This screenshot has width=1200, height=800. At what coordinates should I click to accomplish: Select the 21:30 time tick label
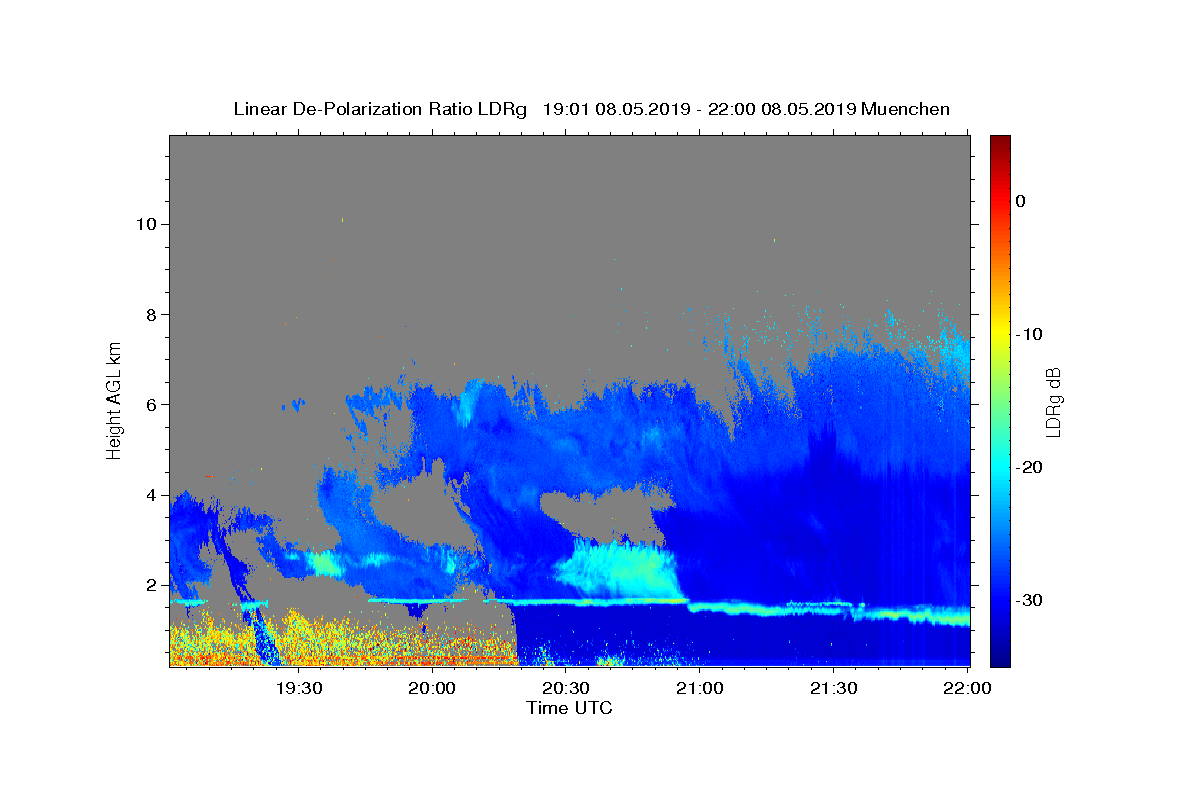[833, 688]
